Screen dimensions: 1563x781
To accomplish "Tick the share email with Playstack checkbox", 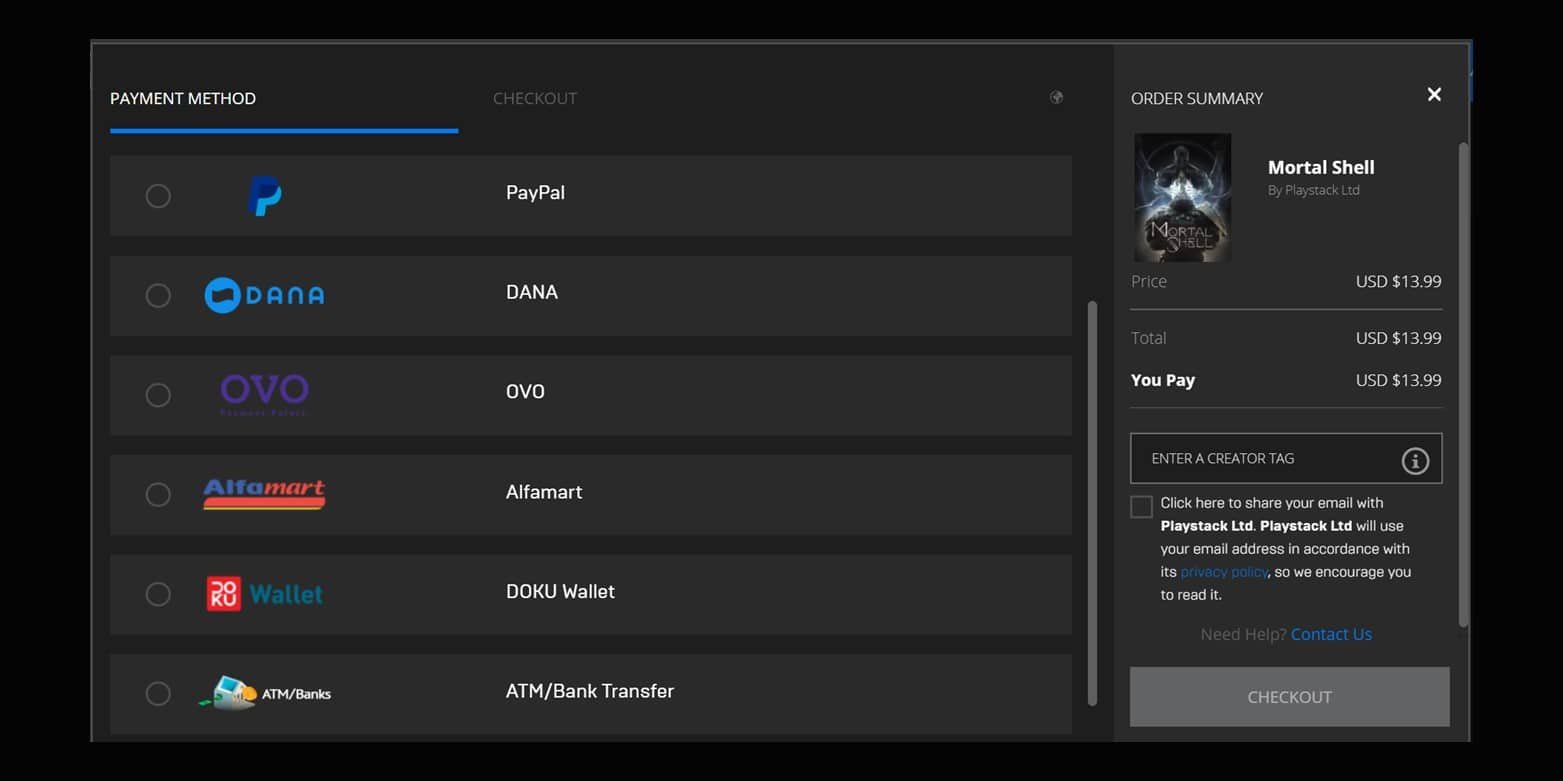I will coord(1141,507).
